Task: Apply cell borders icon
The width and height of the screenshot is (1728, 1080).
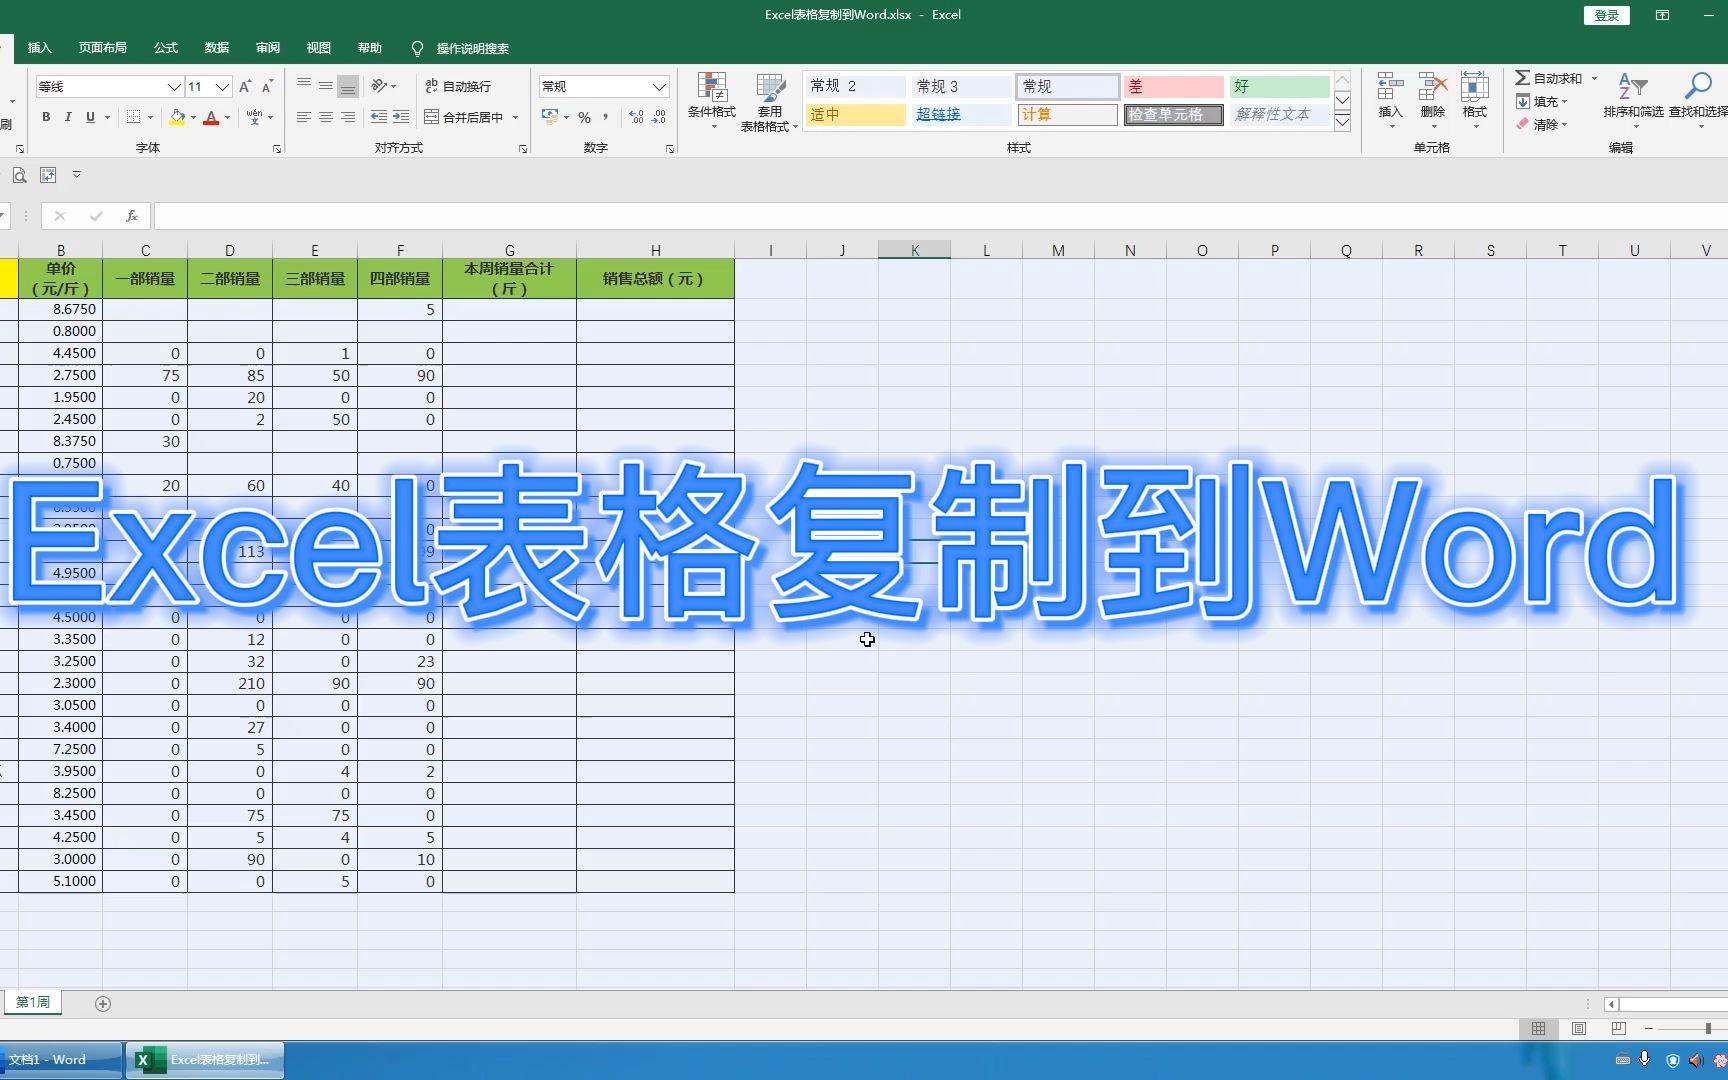Action: coord(134,117)
